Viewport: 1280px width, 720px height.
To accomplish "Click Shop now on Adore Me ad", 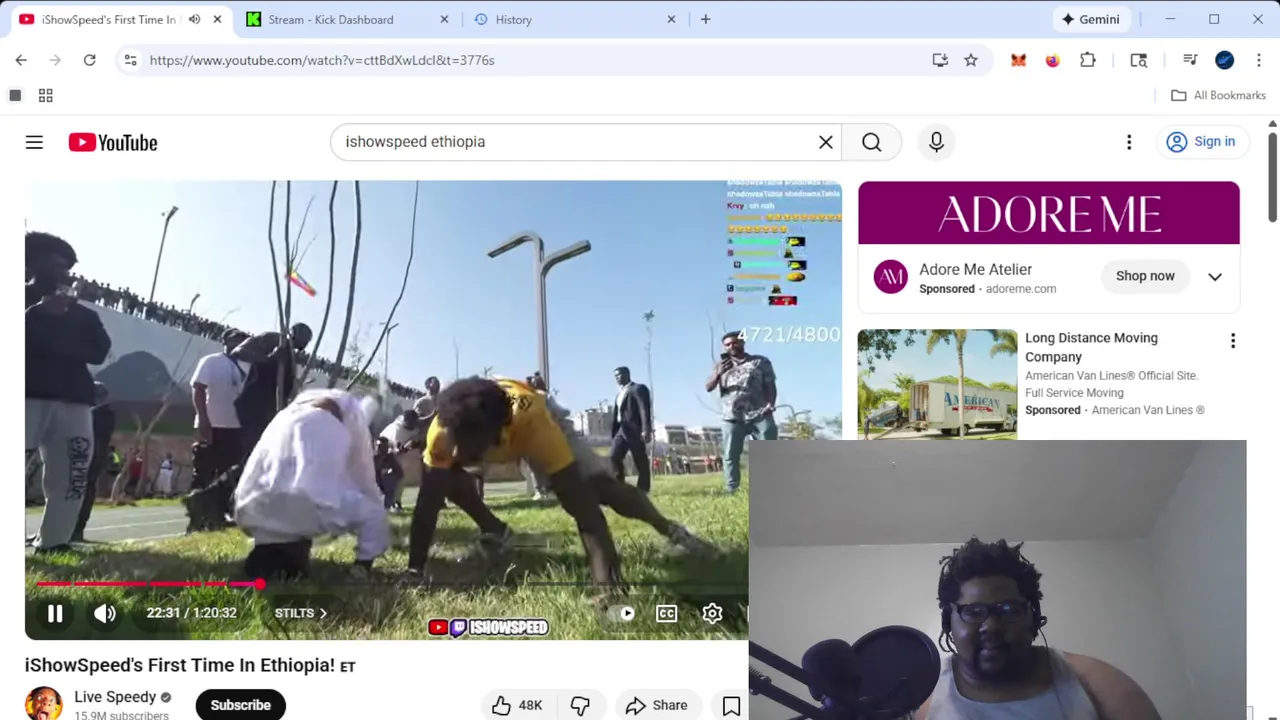I will 1145,276.
